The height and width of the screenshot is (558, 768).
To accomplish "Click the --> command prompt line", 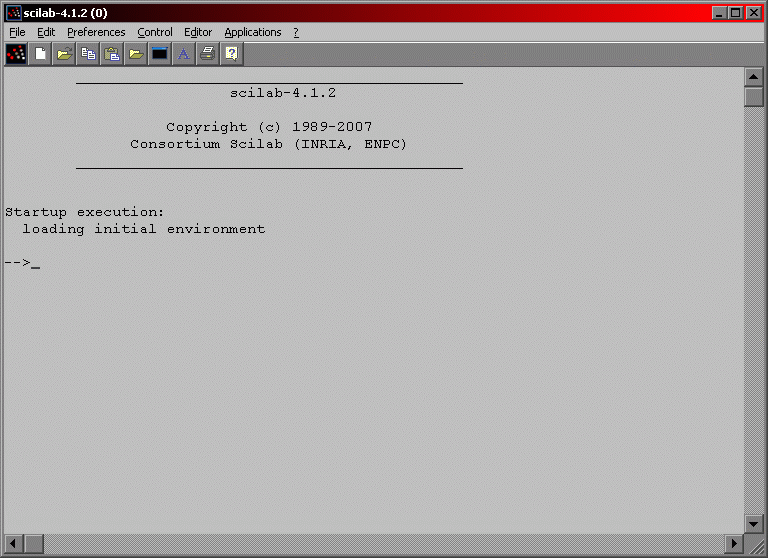I will coord(23,263).
